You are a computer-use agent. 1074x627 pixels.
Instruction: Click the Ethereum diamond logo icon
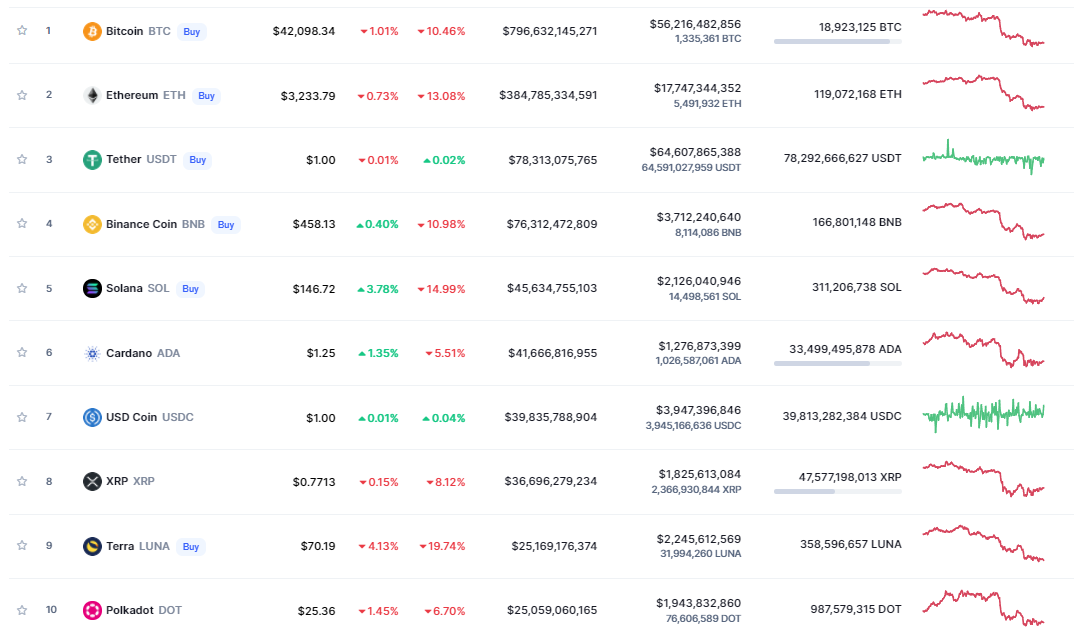(x=92, y=95)
